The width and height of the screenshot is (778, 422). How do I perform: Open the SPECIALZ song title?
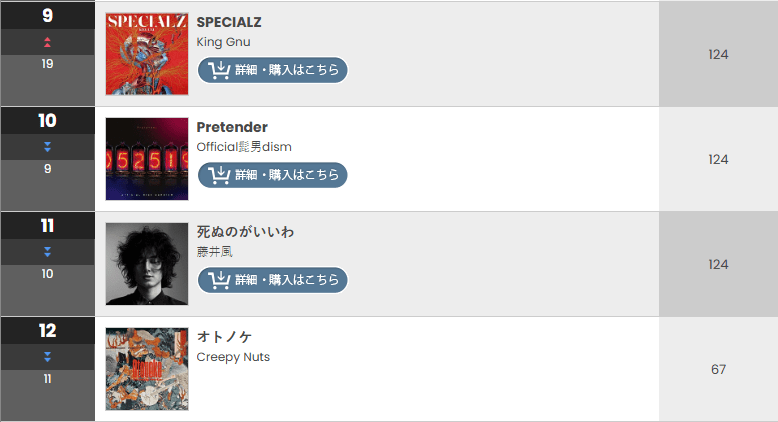[229, 22]
